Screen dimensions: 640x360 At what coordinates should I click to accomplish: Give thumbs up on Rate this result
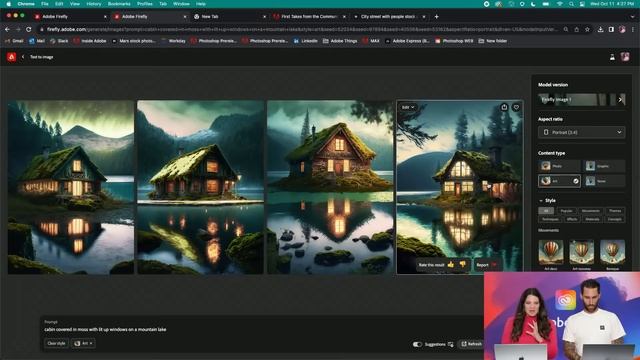(451, 264)
